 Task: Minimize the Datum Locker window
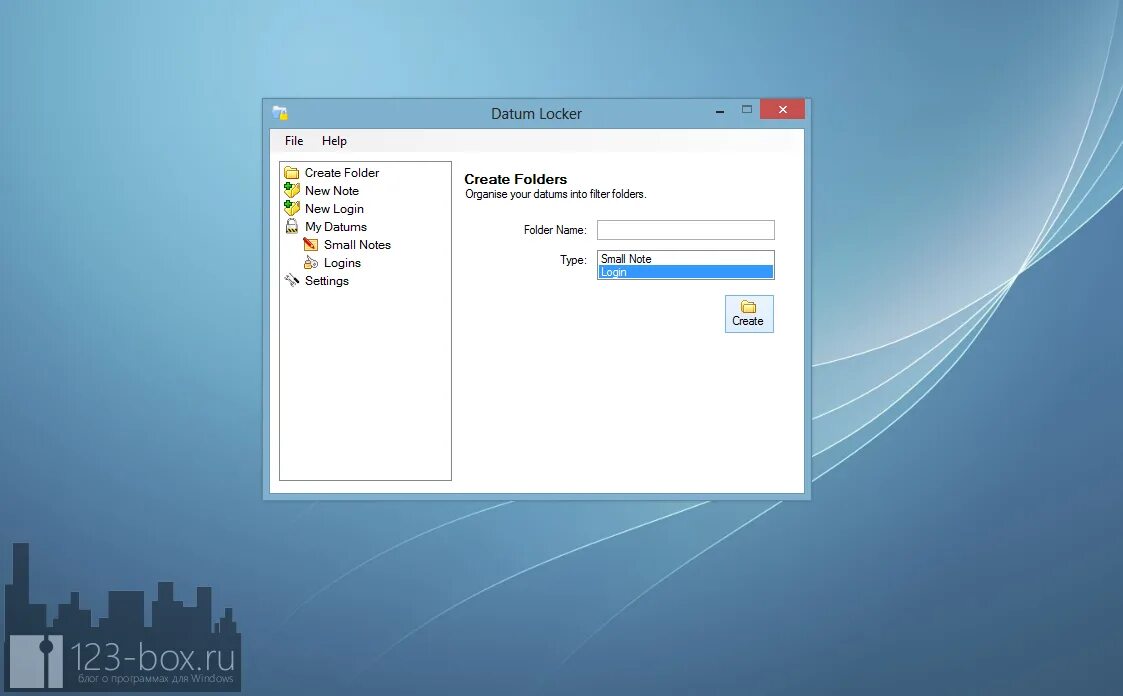pos(720,110)
